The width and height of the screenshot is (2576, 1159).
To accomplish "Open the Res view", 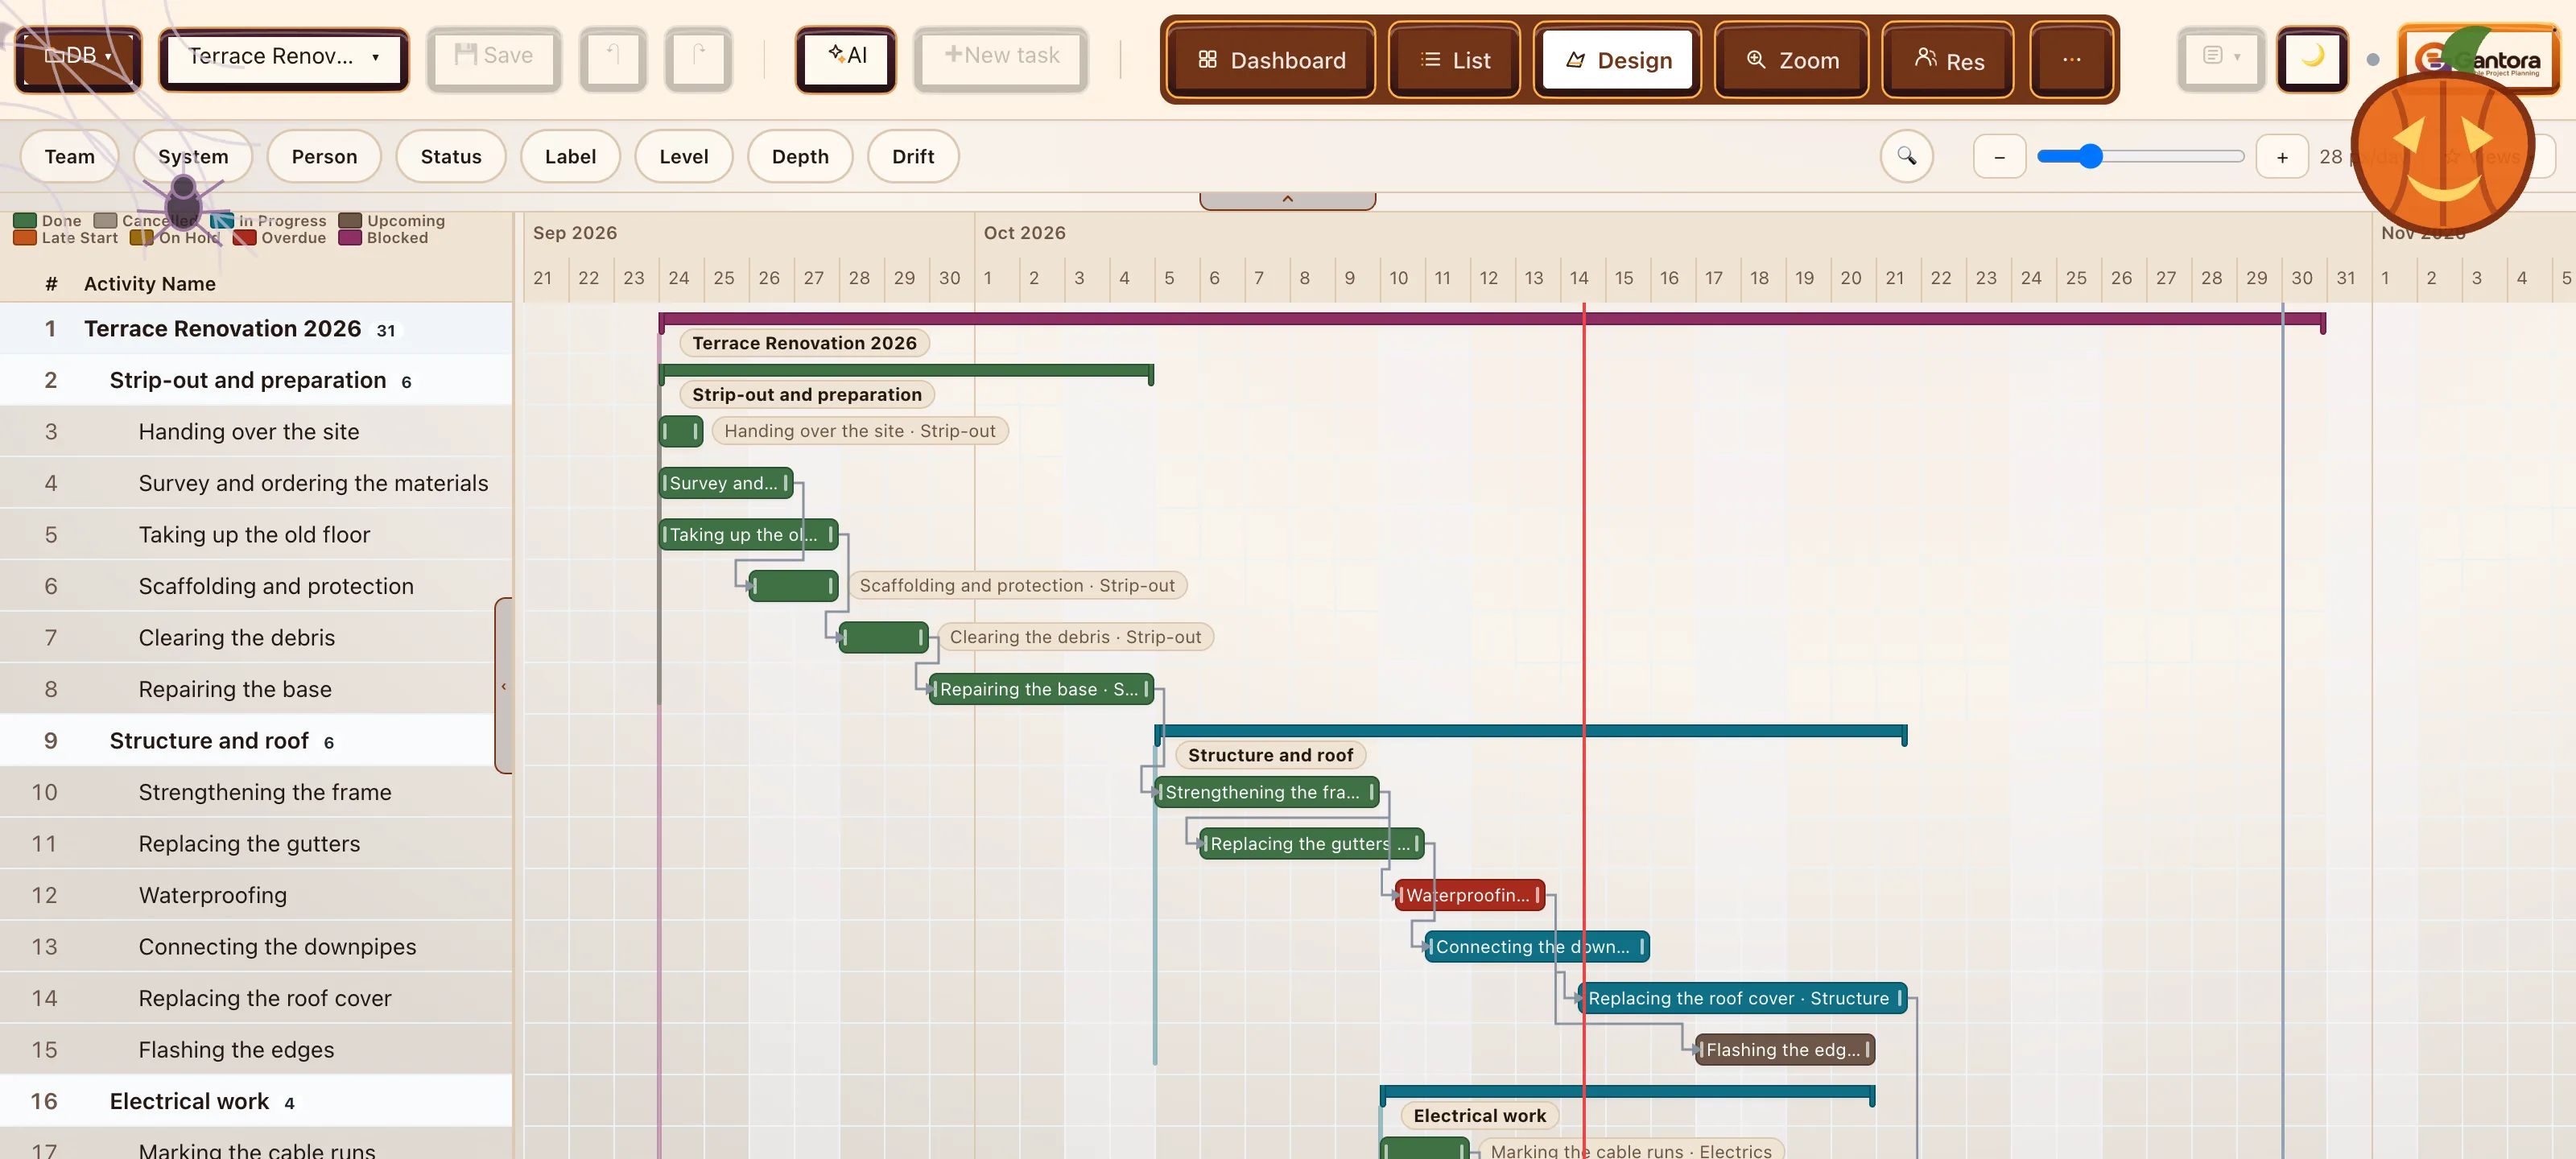I will pyautogui.click(x=1948, y=60).
